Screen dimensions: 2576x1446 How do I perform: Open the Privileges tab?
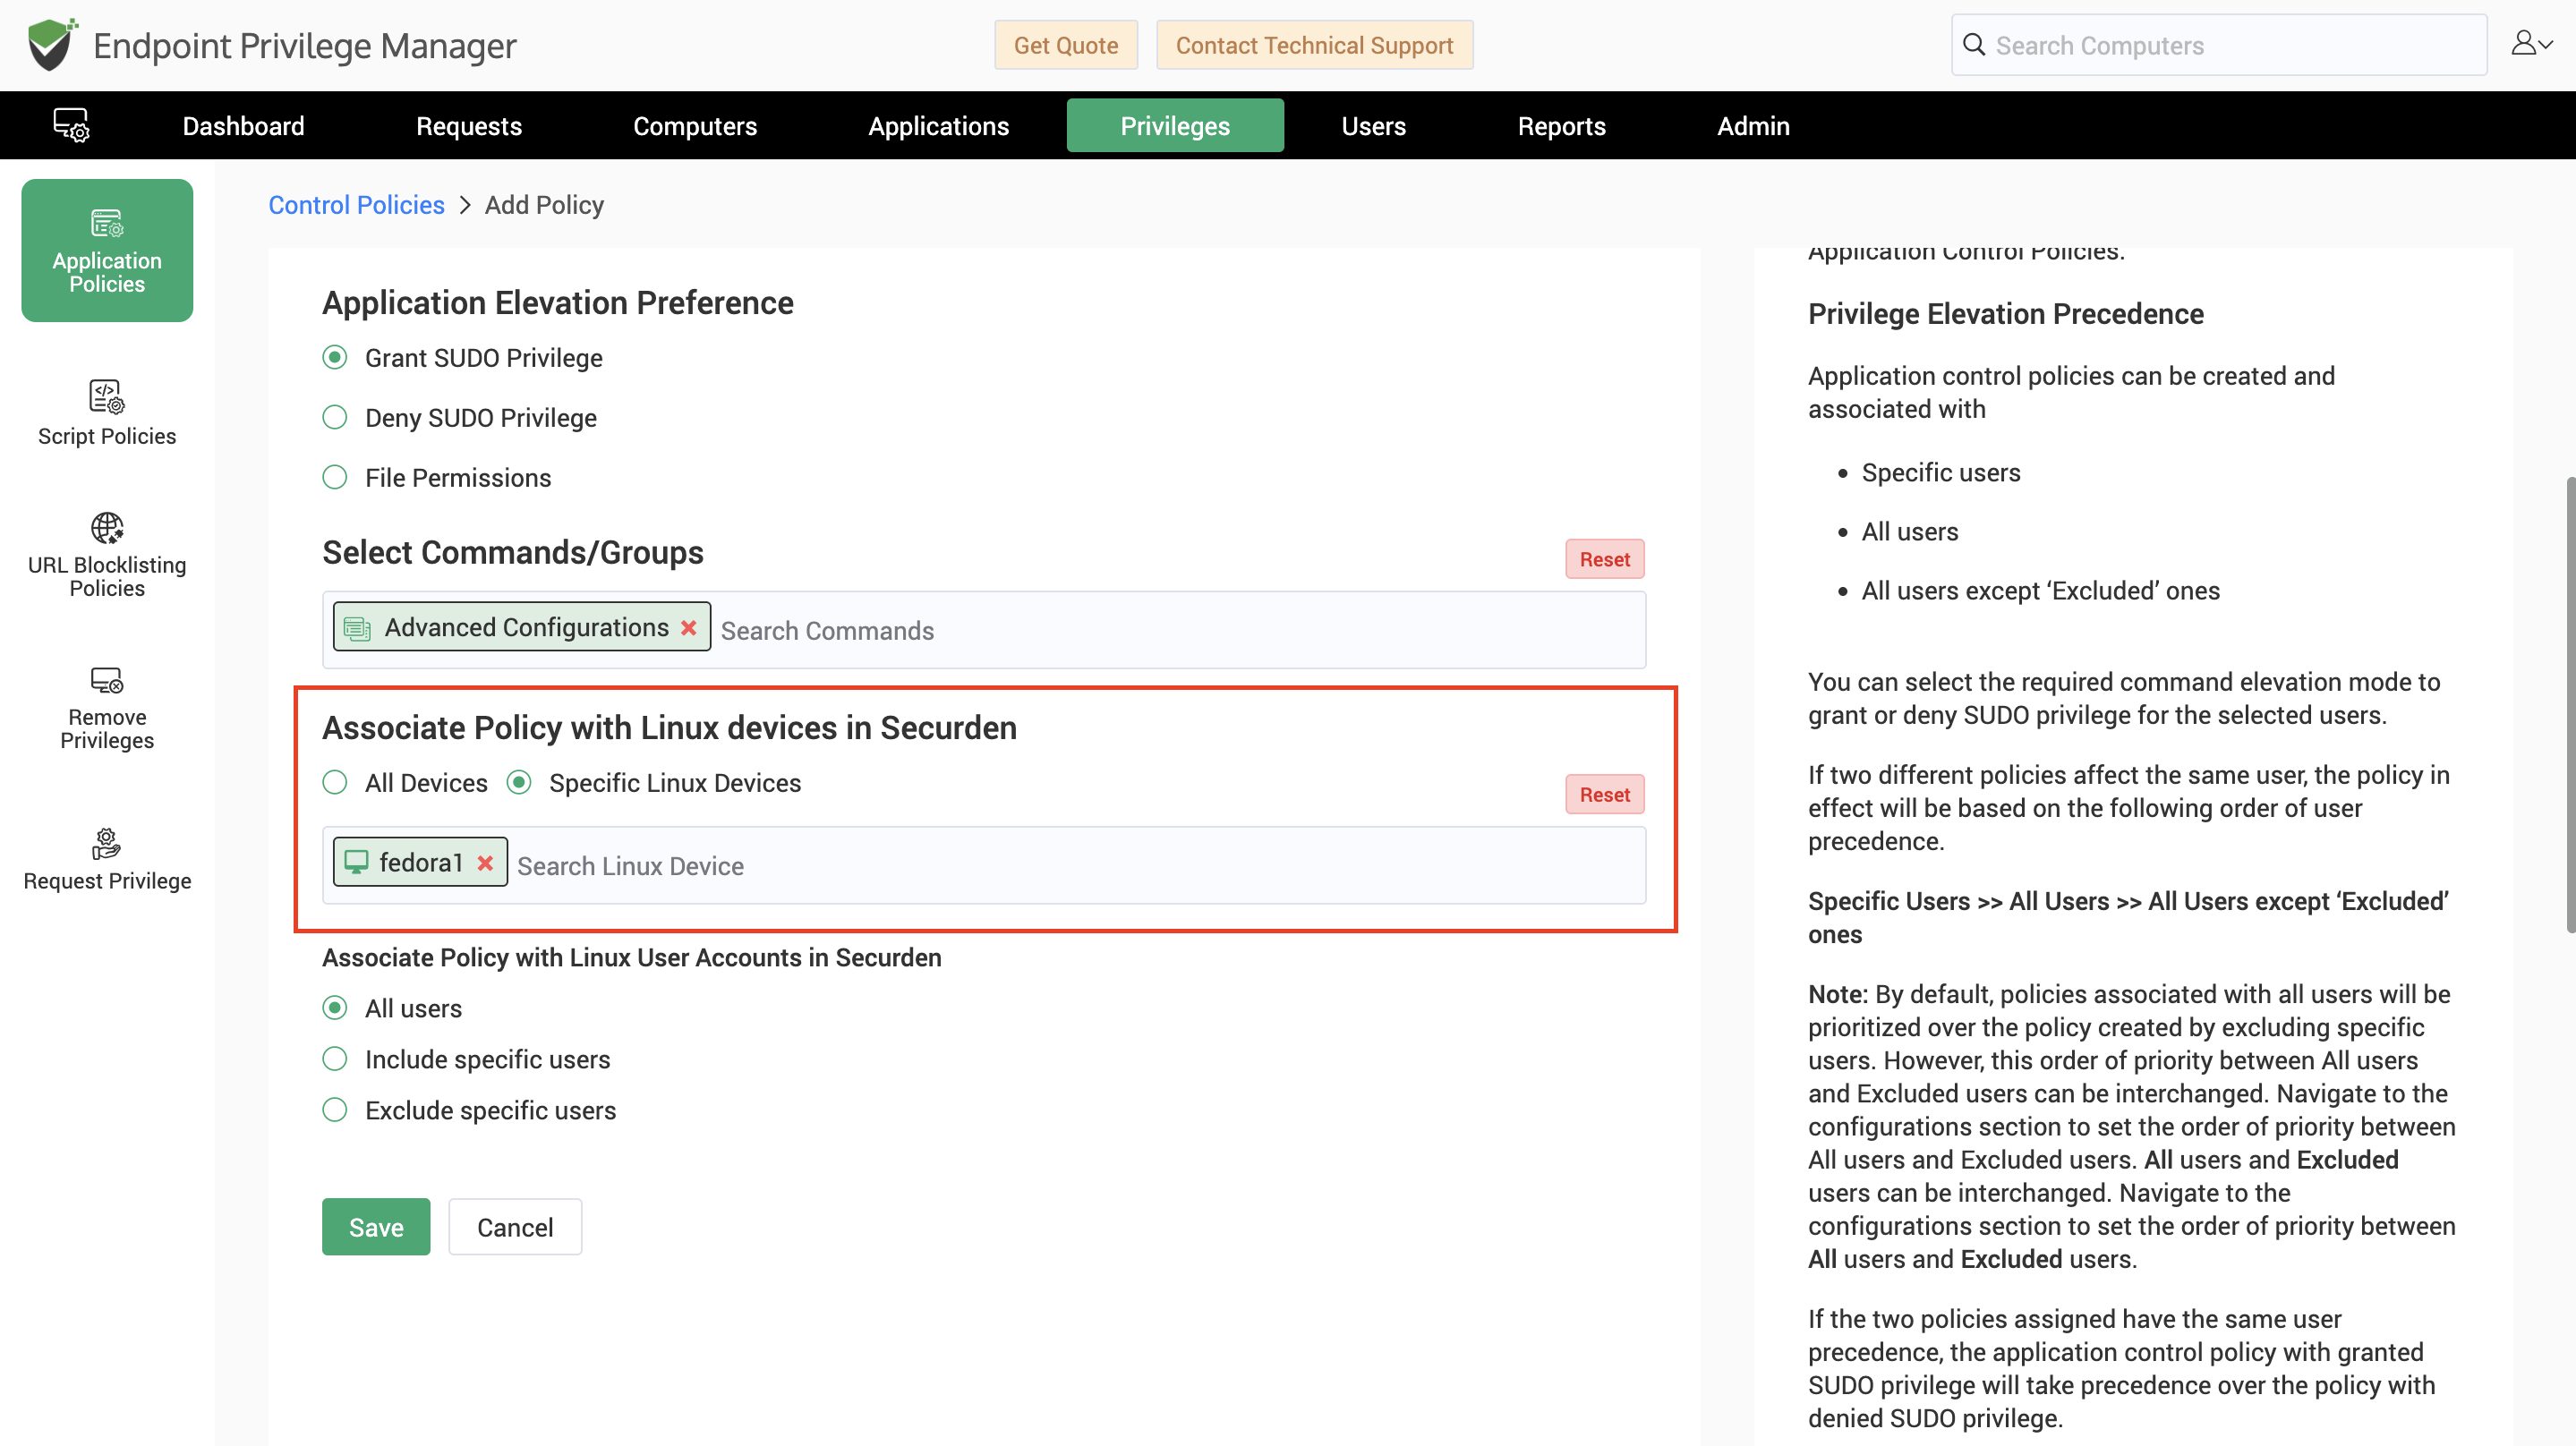click(1175, 126)
